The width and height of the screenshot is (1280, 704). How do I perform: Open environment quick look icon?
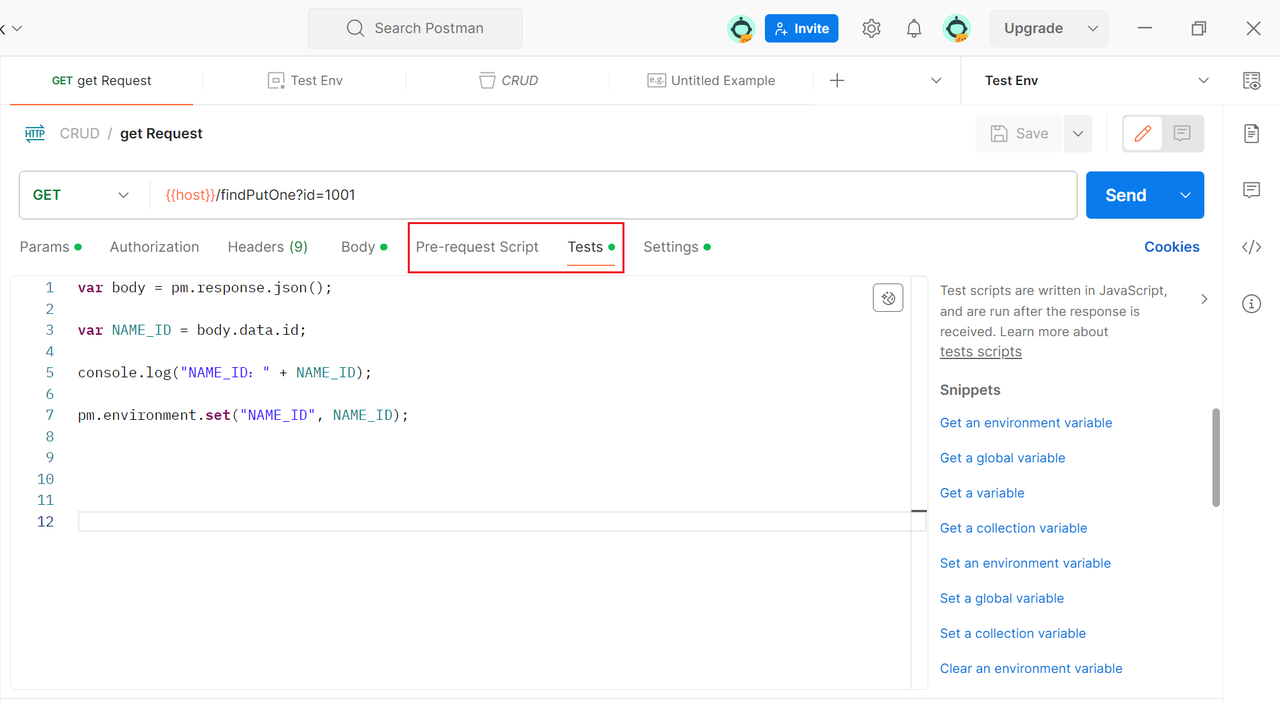1251,80
